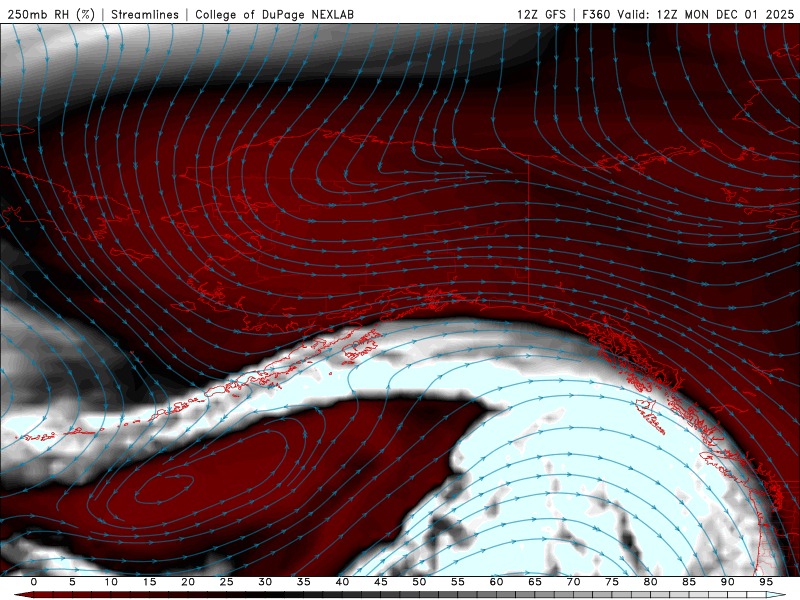Click the "250mb RH (%)" title text
The height and width of the screenshot is (600, 800).
pos(51,14)
